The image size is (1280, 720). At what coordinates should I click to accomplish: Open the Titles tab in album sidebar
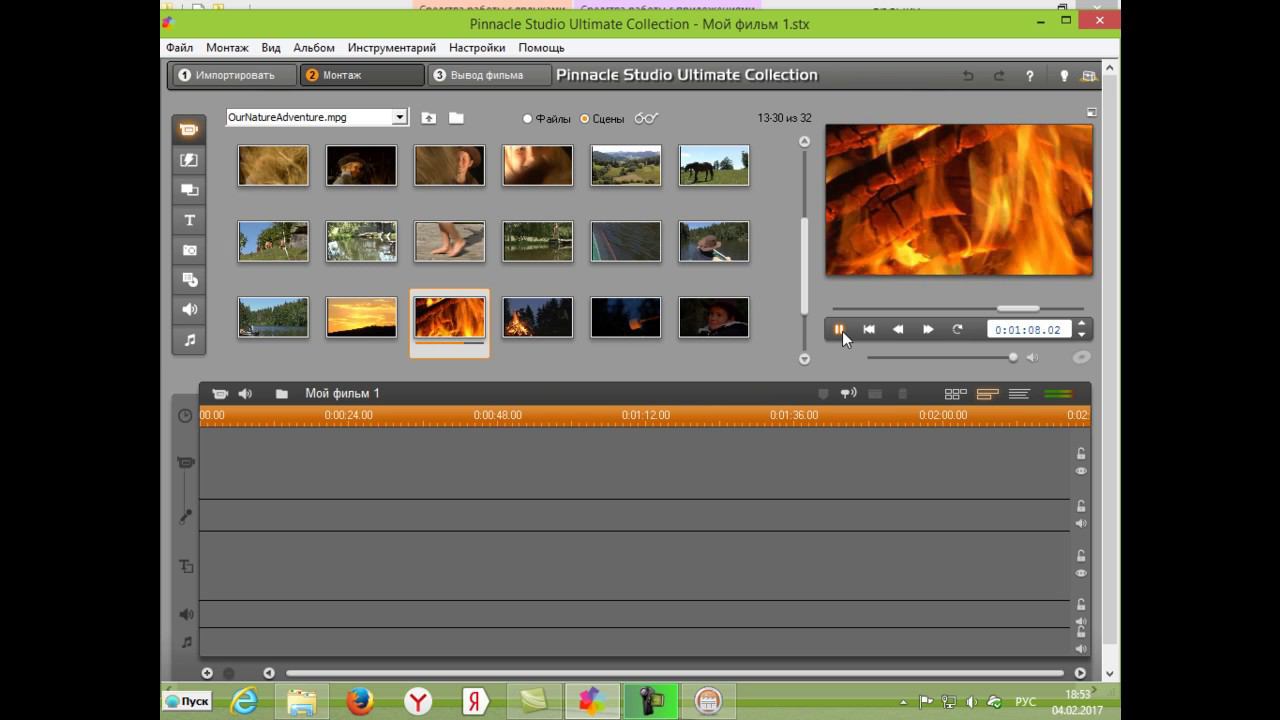click(x=189, y=220)
